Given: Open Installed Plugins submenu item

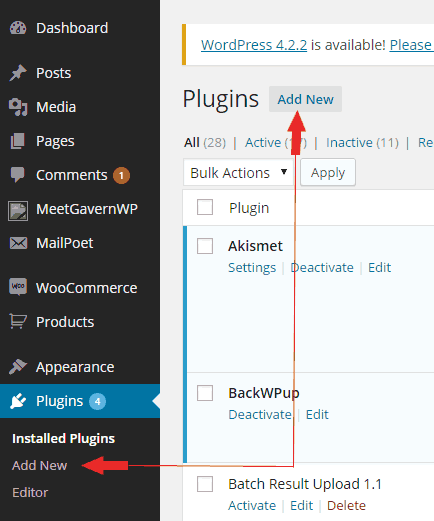Looking at the screenshot, I should [x=63, y=439].
